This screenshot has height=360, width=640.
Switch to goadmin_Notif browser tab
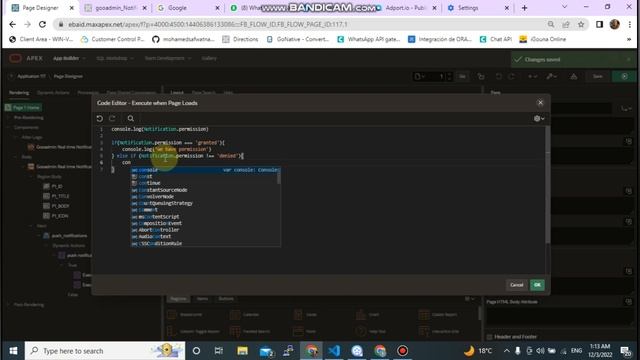[x=116, y=8]
